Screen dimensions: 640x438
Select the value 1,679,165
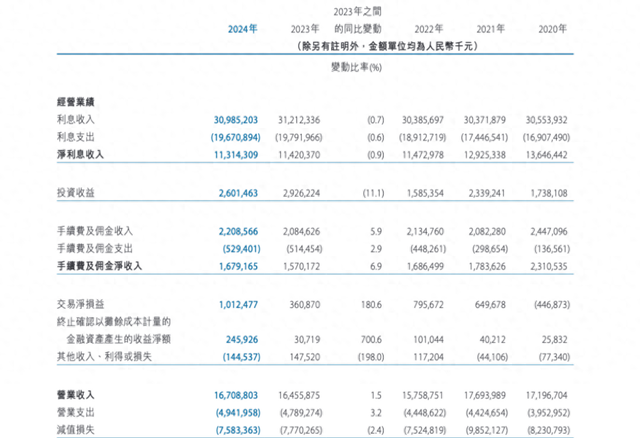[238, 267]
